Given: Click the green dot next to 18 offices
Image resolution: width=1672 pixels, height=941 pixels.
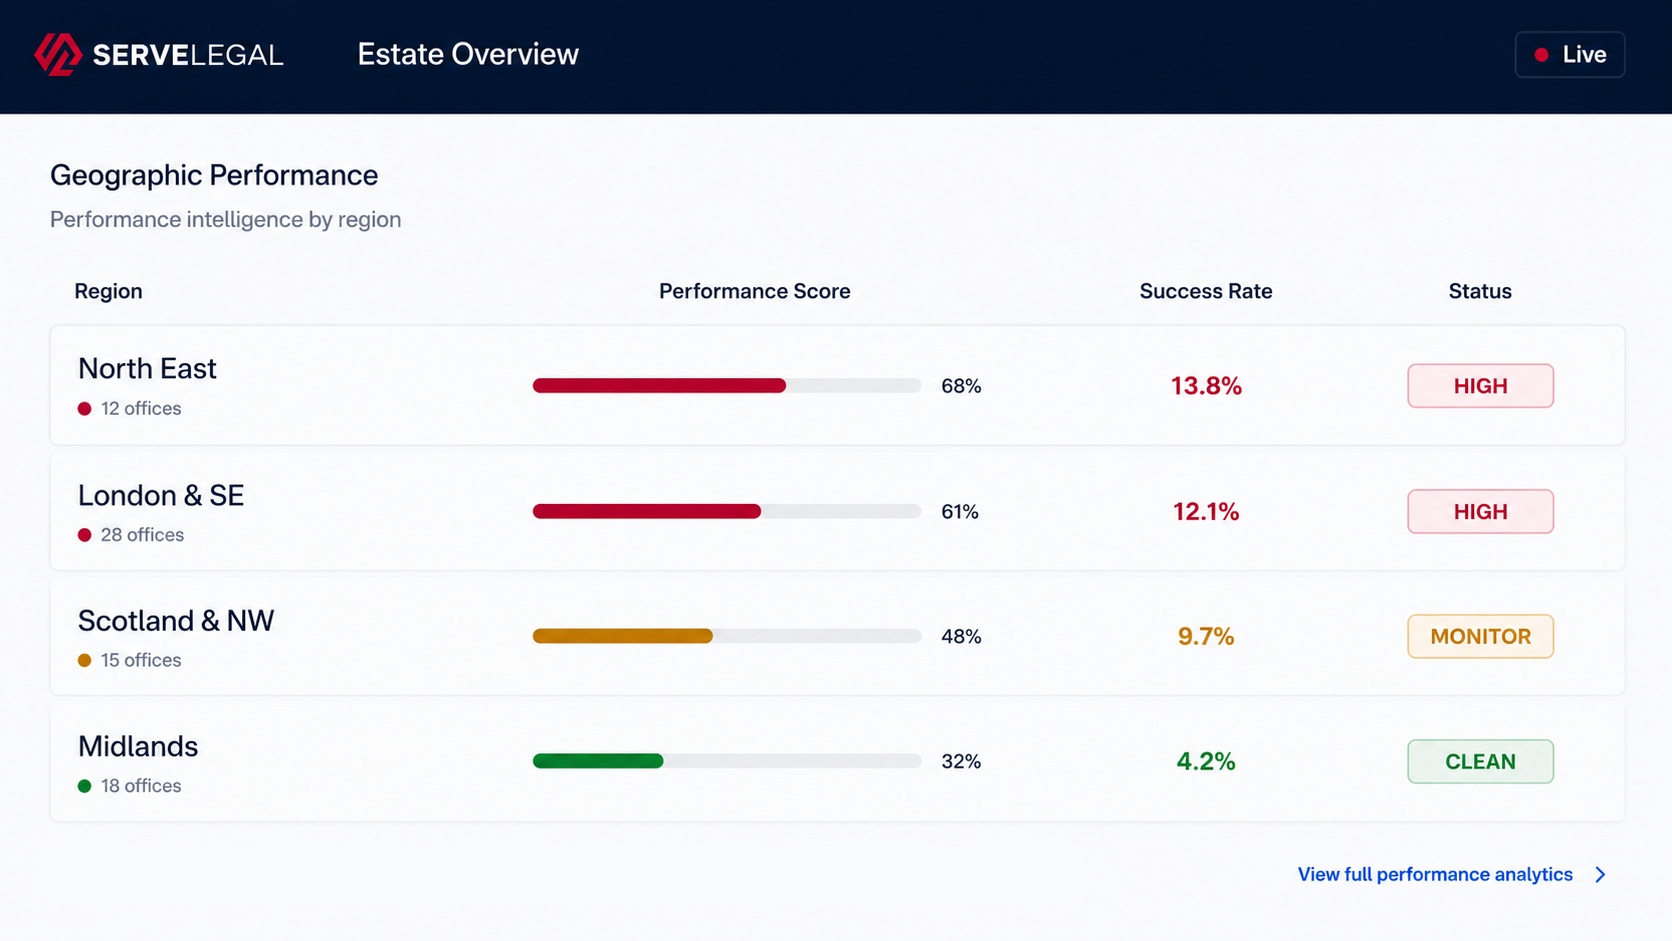Looking at the screenshot, I should (x=85, y=786).
